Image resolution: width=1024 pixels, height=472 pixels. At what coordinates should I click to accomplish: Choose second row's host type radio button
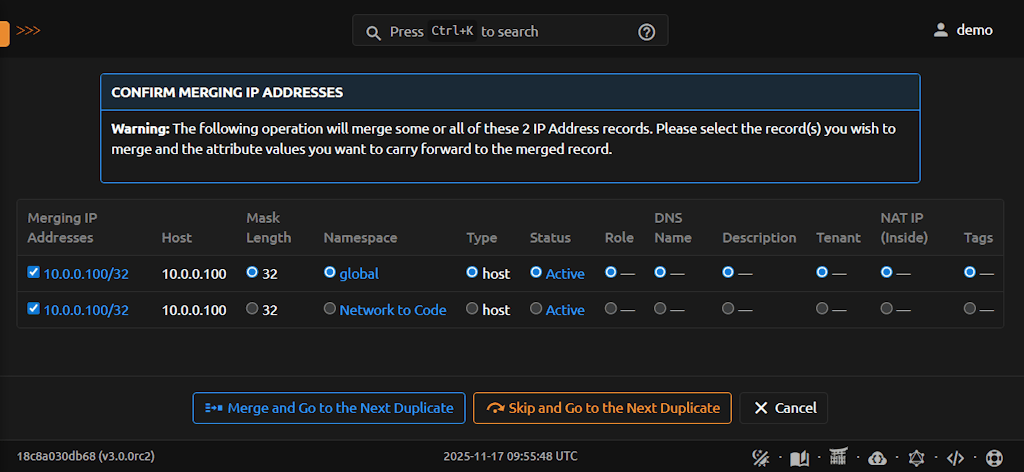click(472, 309)
